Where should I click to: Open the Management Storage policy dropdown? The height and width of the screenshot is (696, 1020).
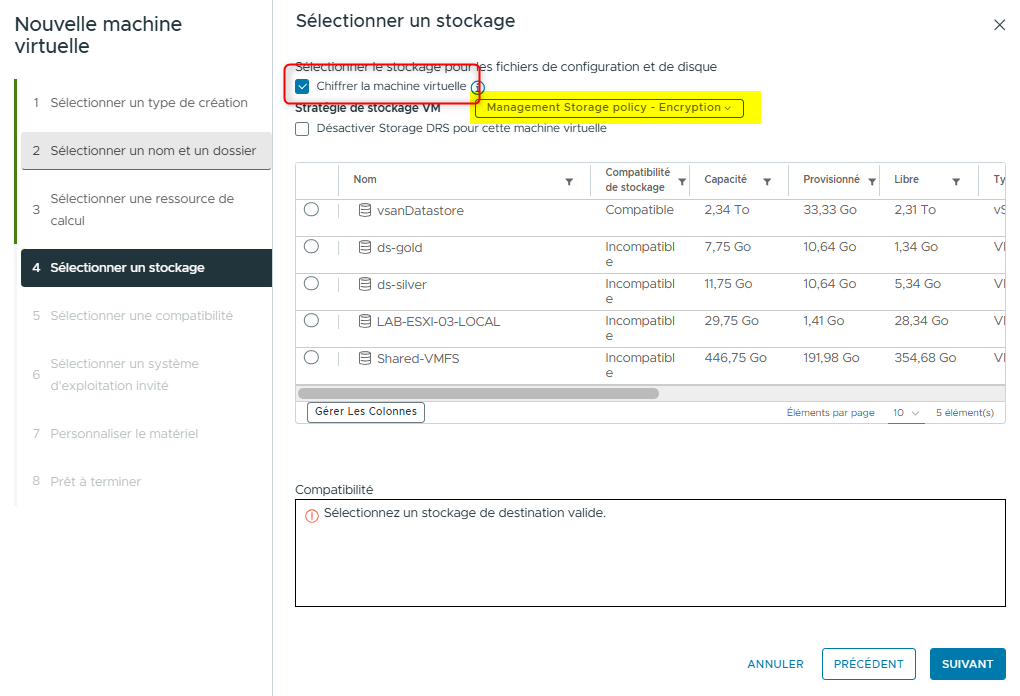coord(609,108)
